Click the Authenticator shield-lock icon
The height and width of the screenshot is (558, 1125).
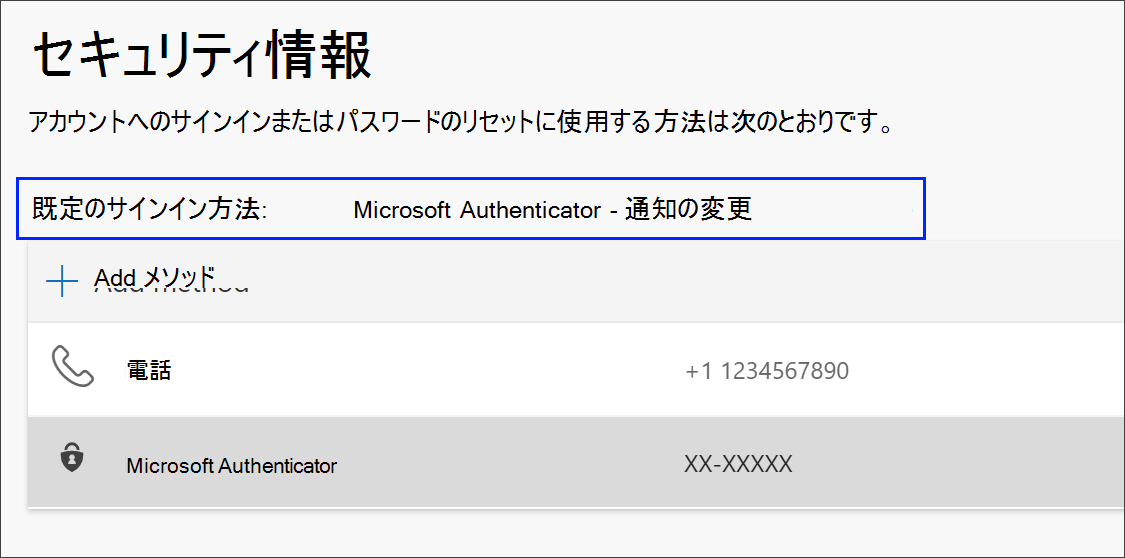tap(72, 458)
